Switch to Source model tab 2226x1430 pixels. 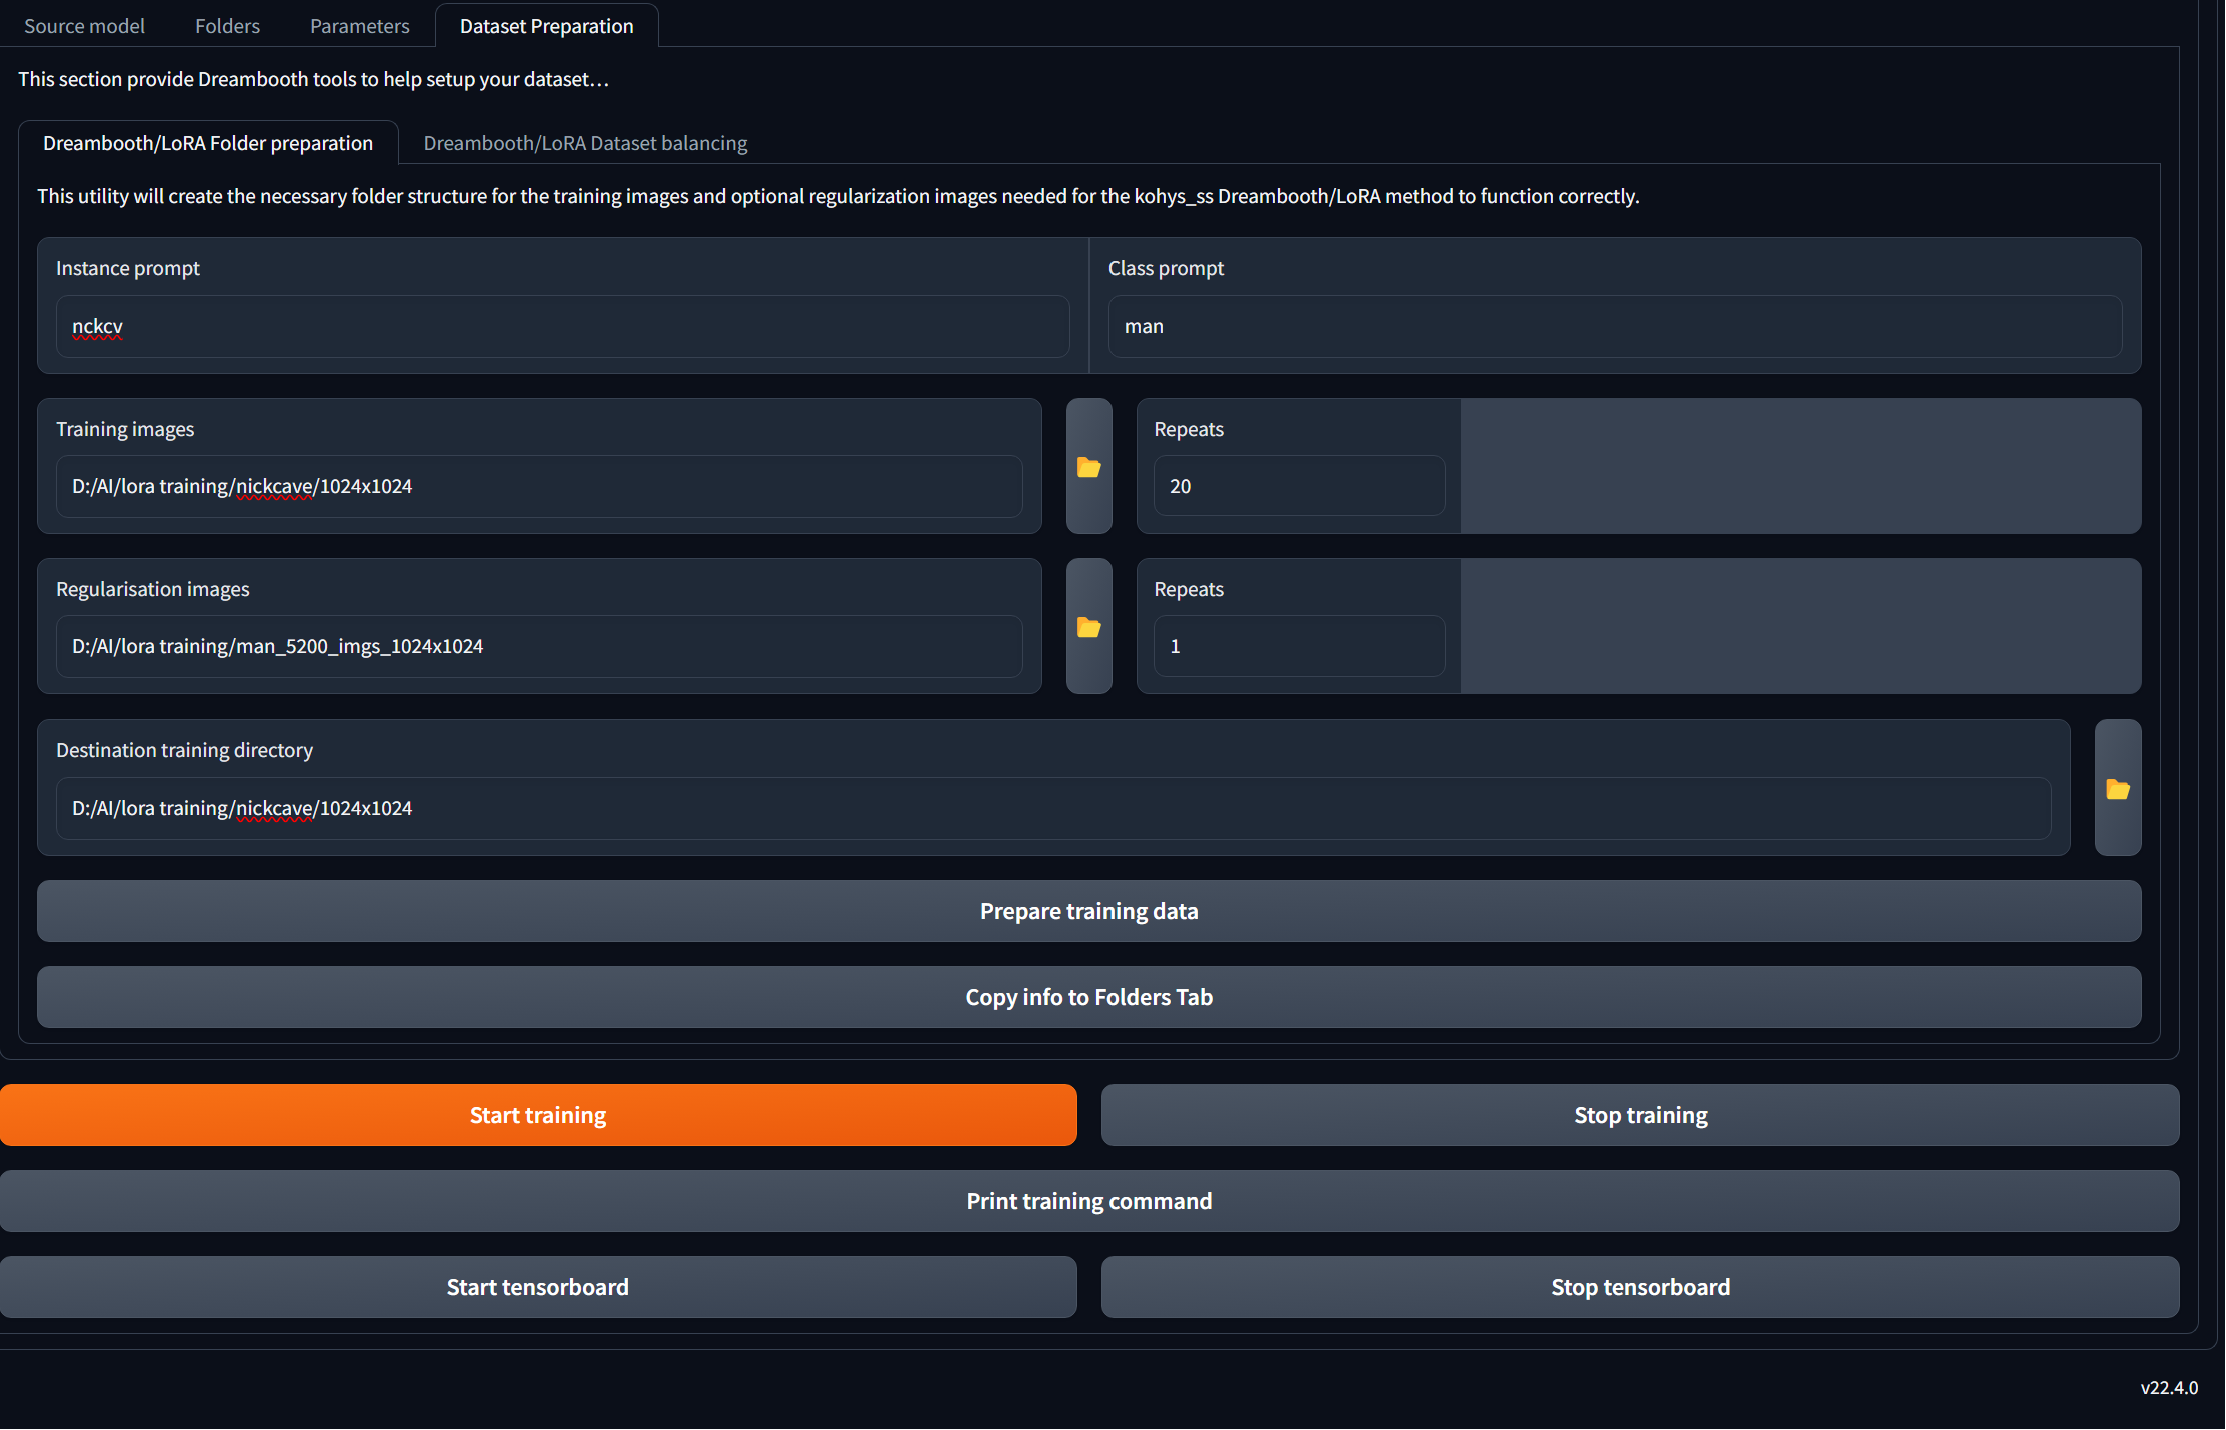[84, 26]
